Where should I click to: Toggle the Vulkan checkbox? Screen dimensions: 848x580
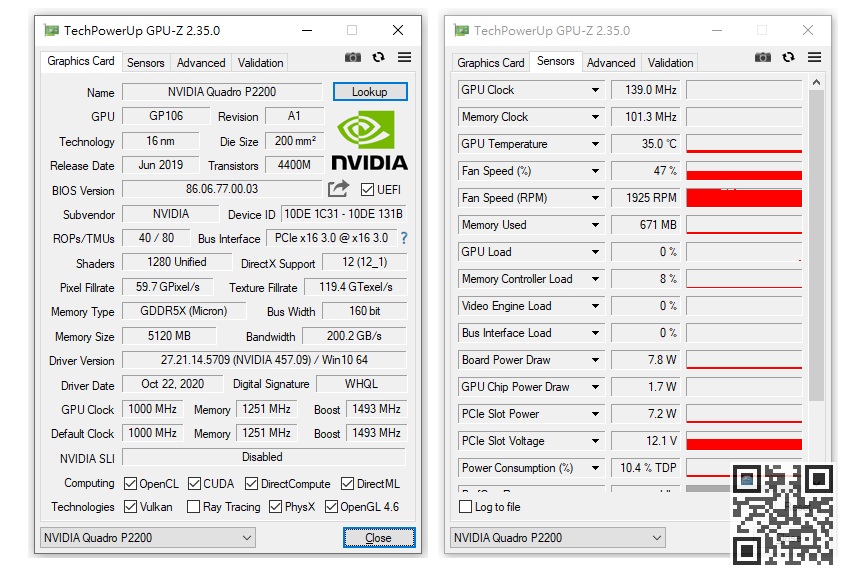pyautogui.click(x=130, y=506)
